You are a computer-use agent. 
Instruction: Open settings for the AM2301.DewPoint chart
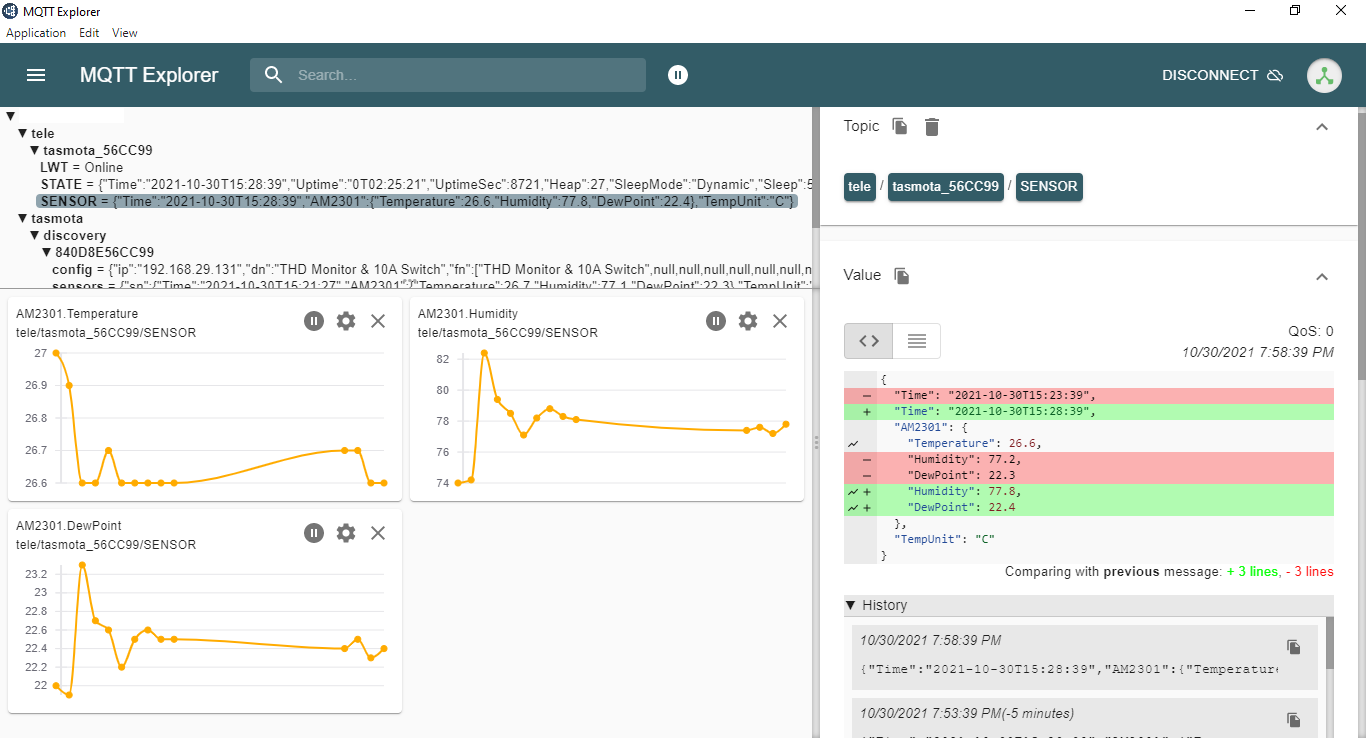[x=346, y=533]
